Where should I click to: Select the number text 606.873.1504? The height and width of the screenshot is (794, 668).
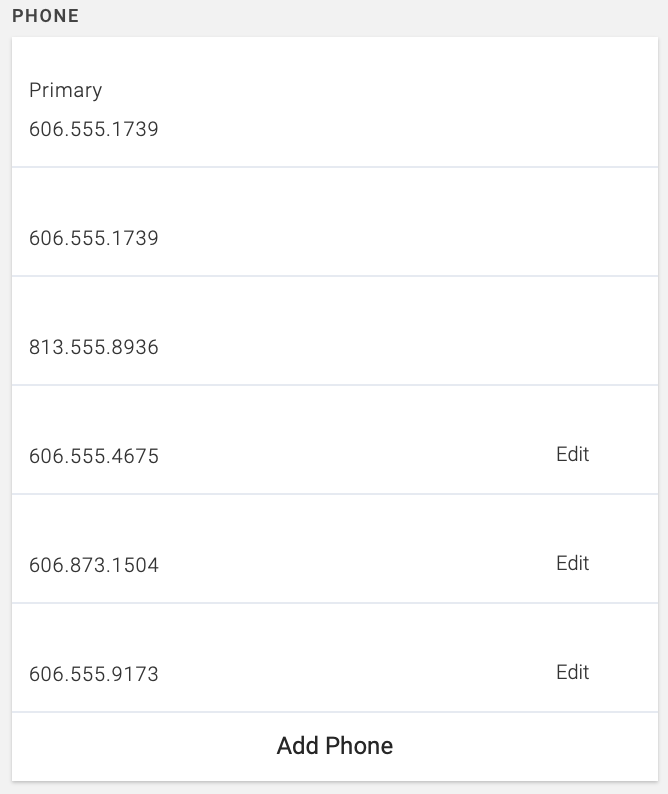point(94,566)
